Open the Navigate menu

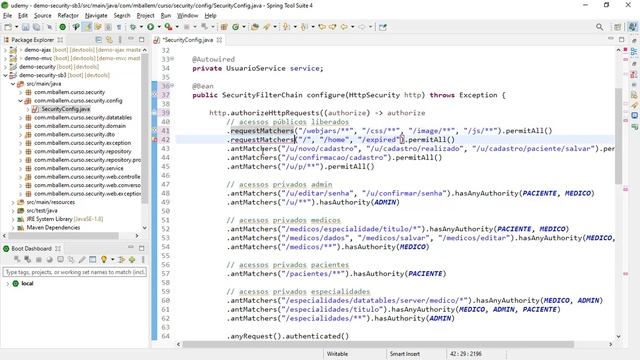point(96,16)
